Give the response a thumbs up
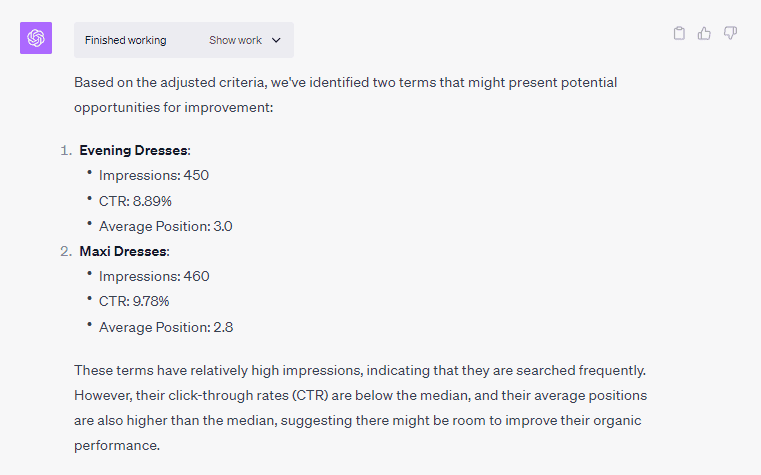 pyautogui.click(x=704, y=33)
